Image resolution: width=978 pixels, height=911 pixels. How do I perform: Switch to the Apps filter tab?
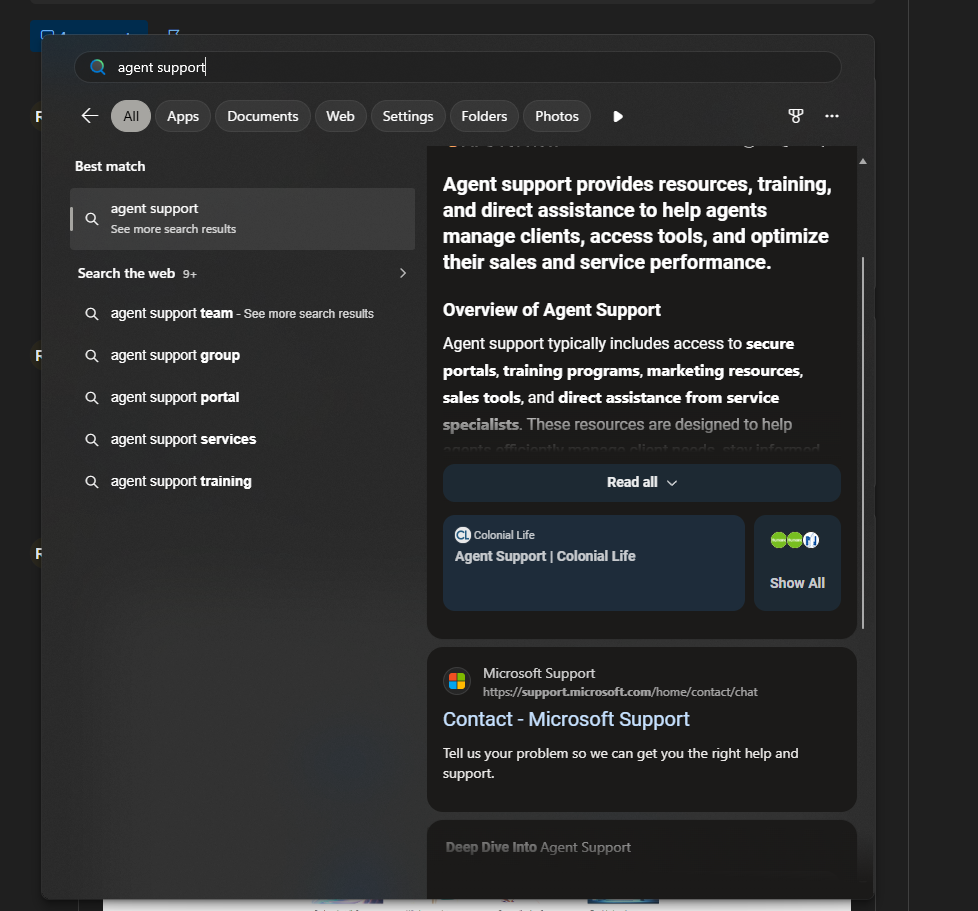(x=183, y=116)
